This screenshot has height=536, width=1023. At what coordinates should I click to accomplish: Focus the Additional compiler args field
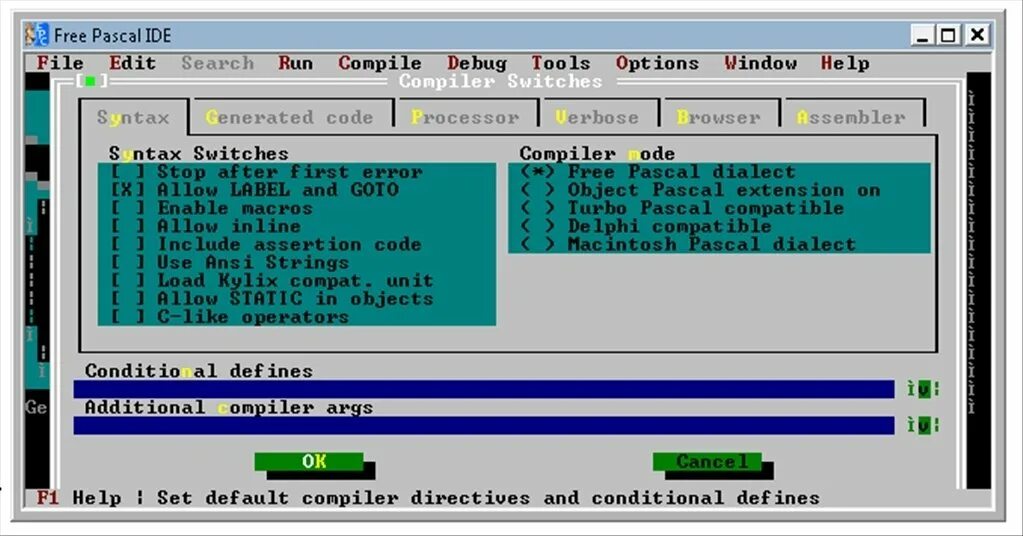[x=483, y=425]
